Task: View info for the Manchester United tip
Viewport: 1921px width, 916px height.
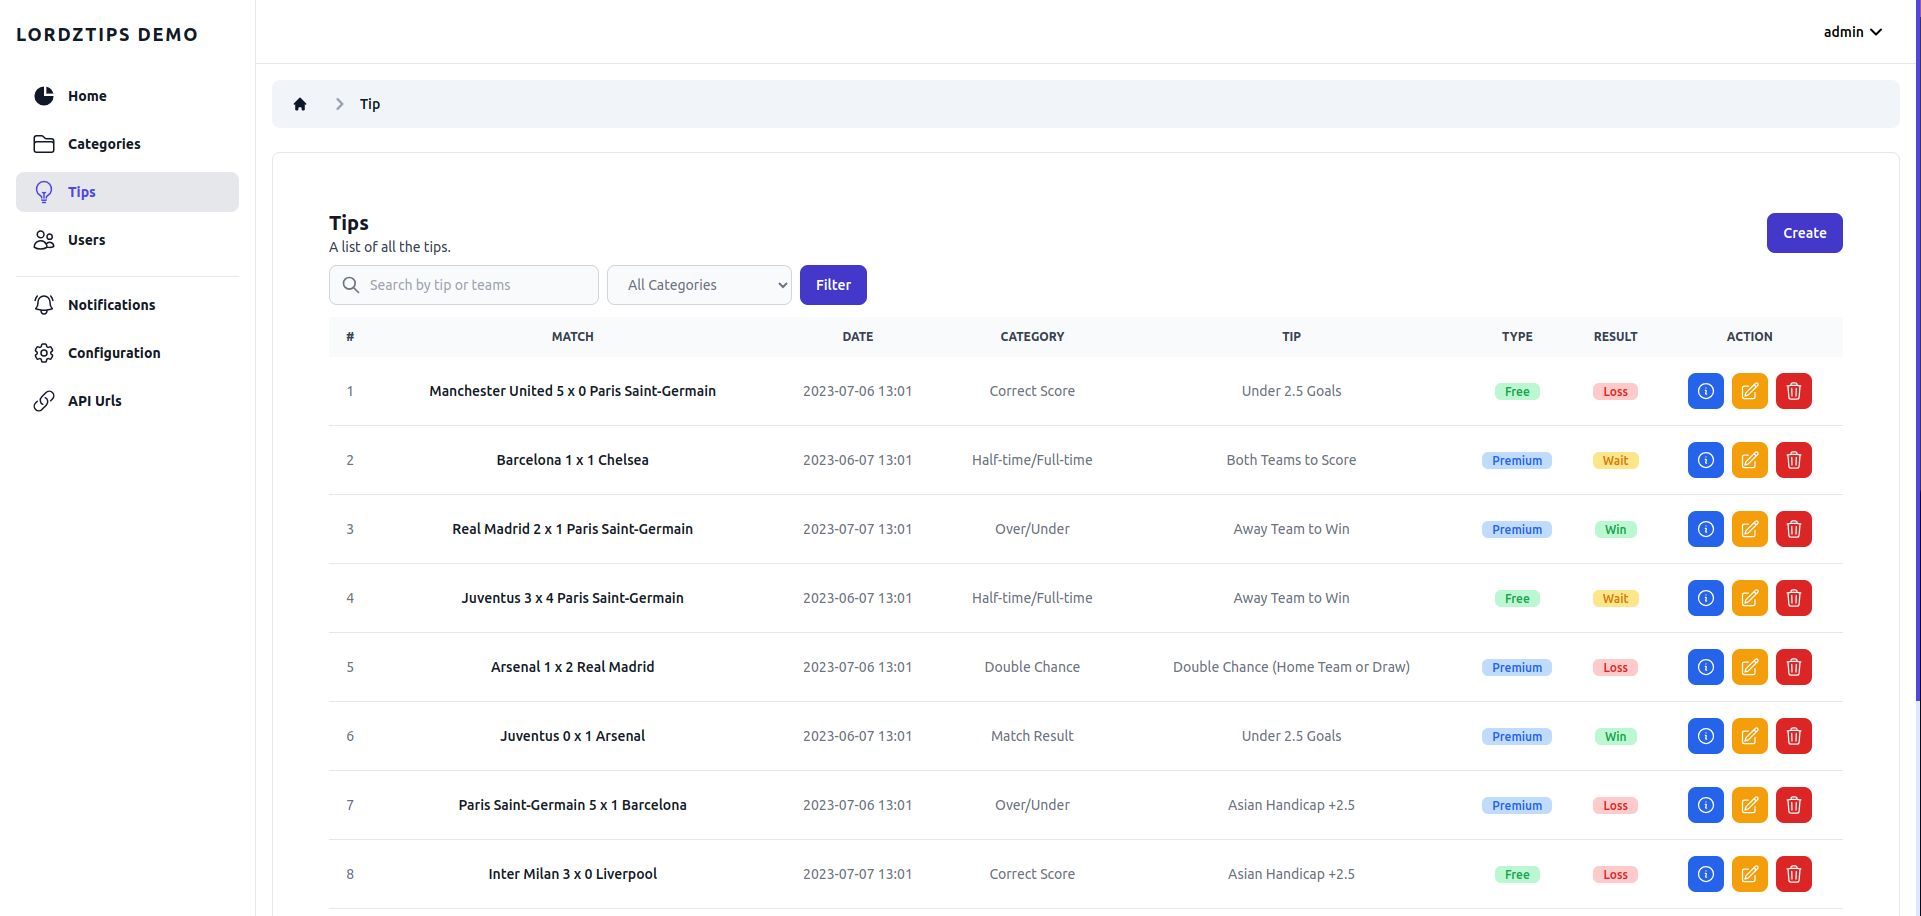Action: pyautogui.click(x=1705, y=391)
